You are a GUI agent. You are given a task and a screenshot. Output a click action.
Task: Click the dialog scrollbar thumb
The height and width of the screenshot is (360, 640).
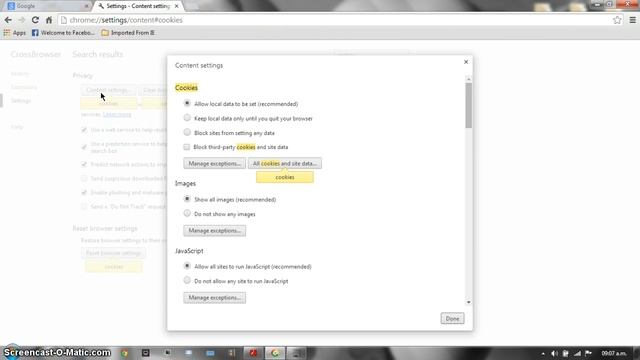469,105
